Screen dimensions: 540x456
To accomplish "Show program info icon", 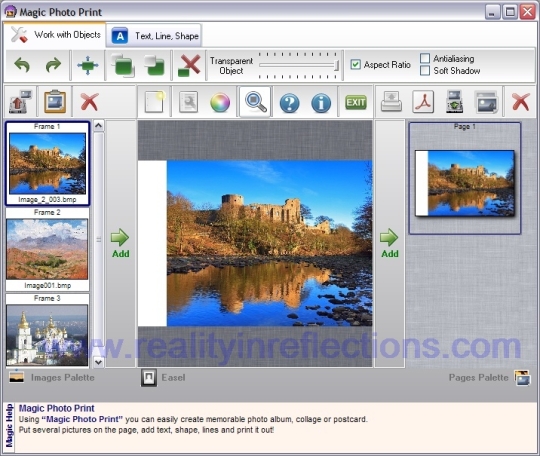I will click(x=321, y=103).
